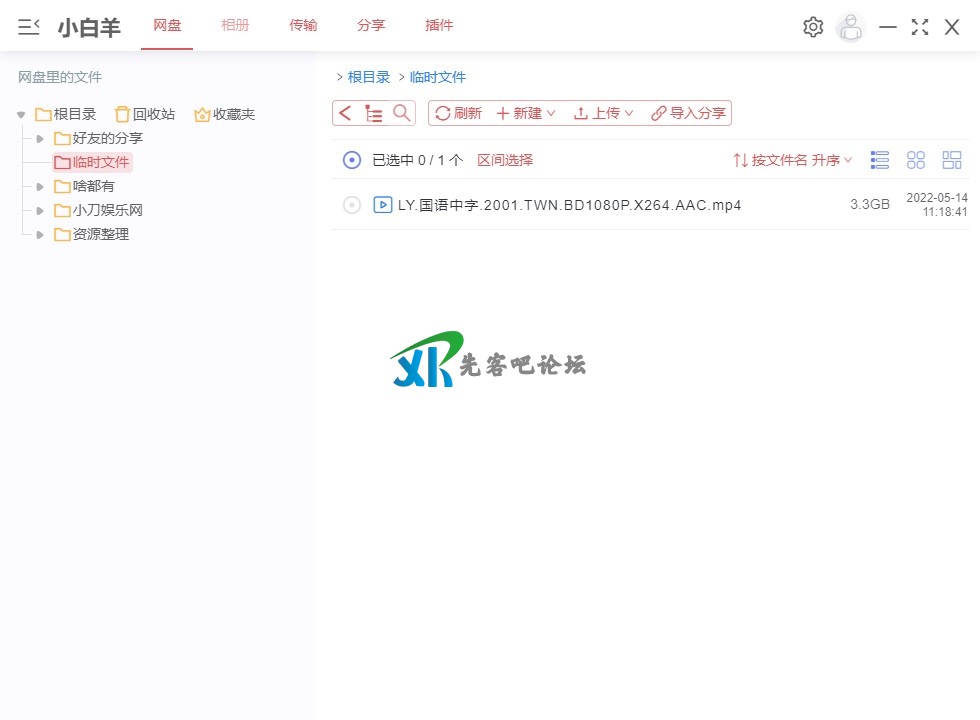Viewport: 980px width, 720px height.
Task: Open file search with magnifier icon
Action: (402, 113)
